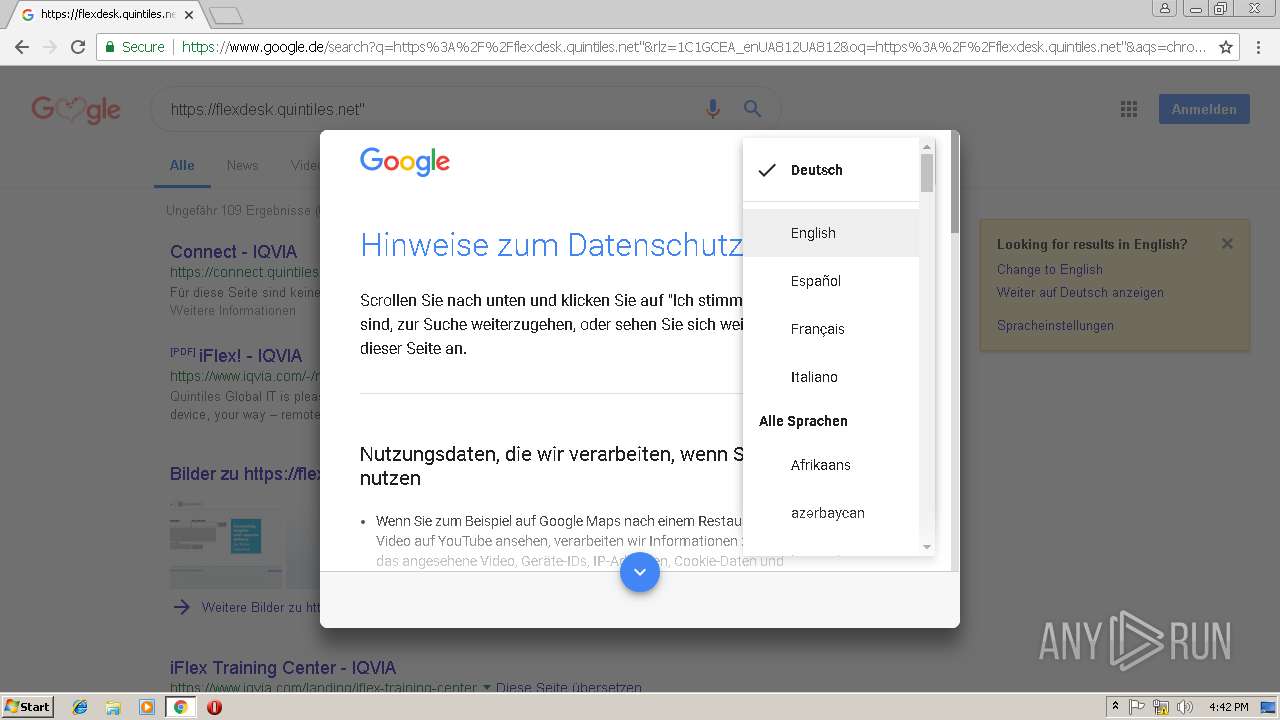The width and height of the screenshot is (1280, 720).
Task: Open file explorer from taskbar
Action: point(113,707)
